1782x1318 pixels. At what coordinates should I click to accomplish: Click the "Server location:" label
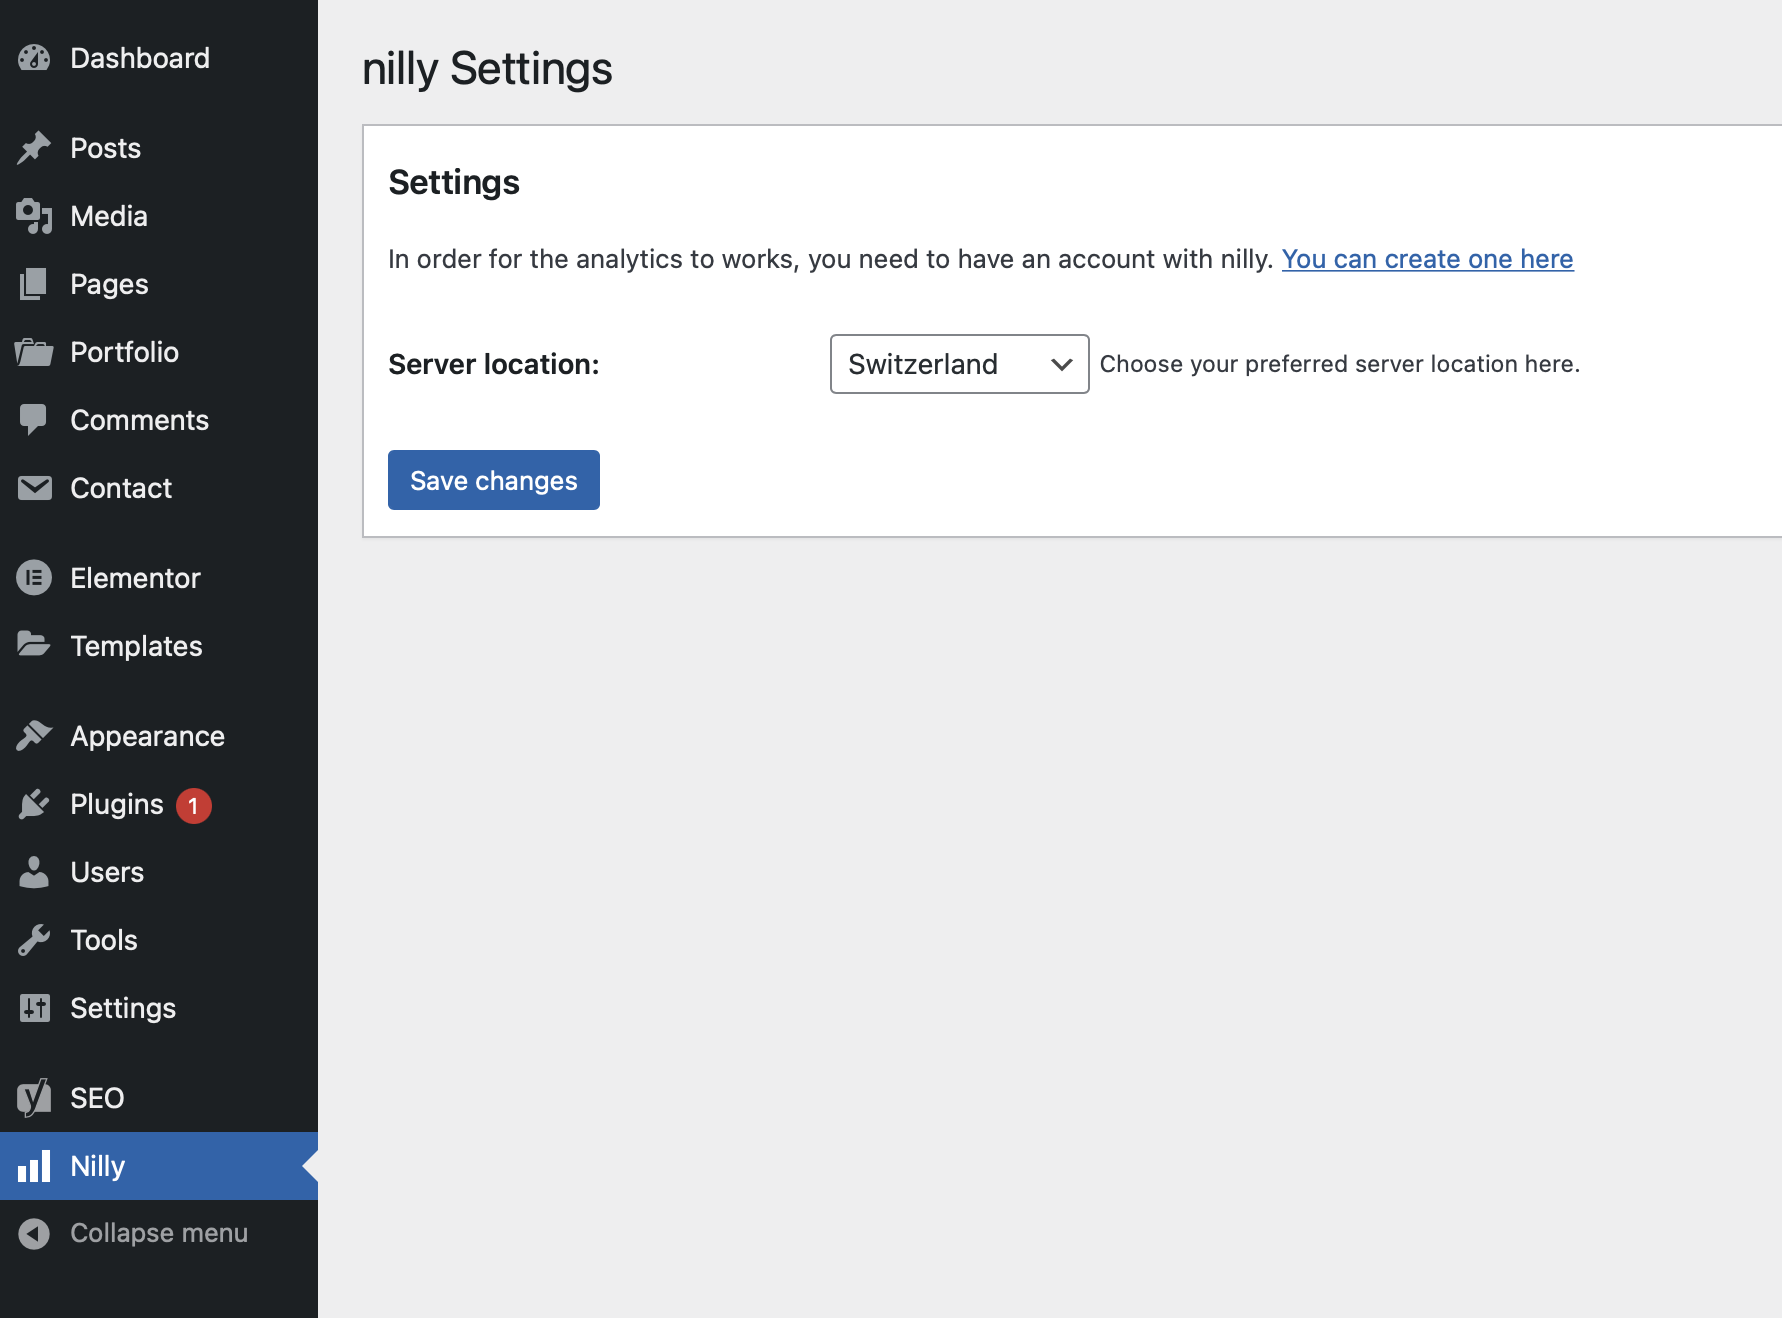(x=494, y=364)
